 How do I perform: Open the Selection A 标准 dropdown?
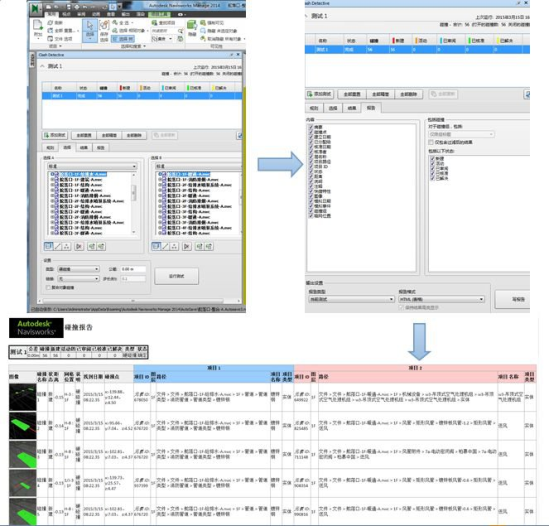[x=92, y=166]
